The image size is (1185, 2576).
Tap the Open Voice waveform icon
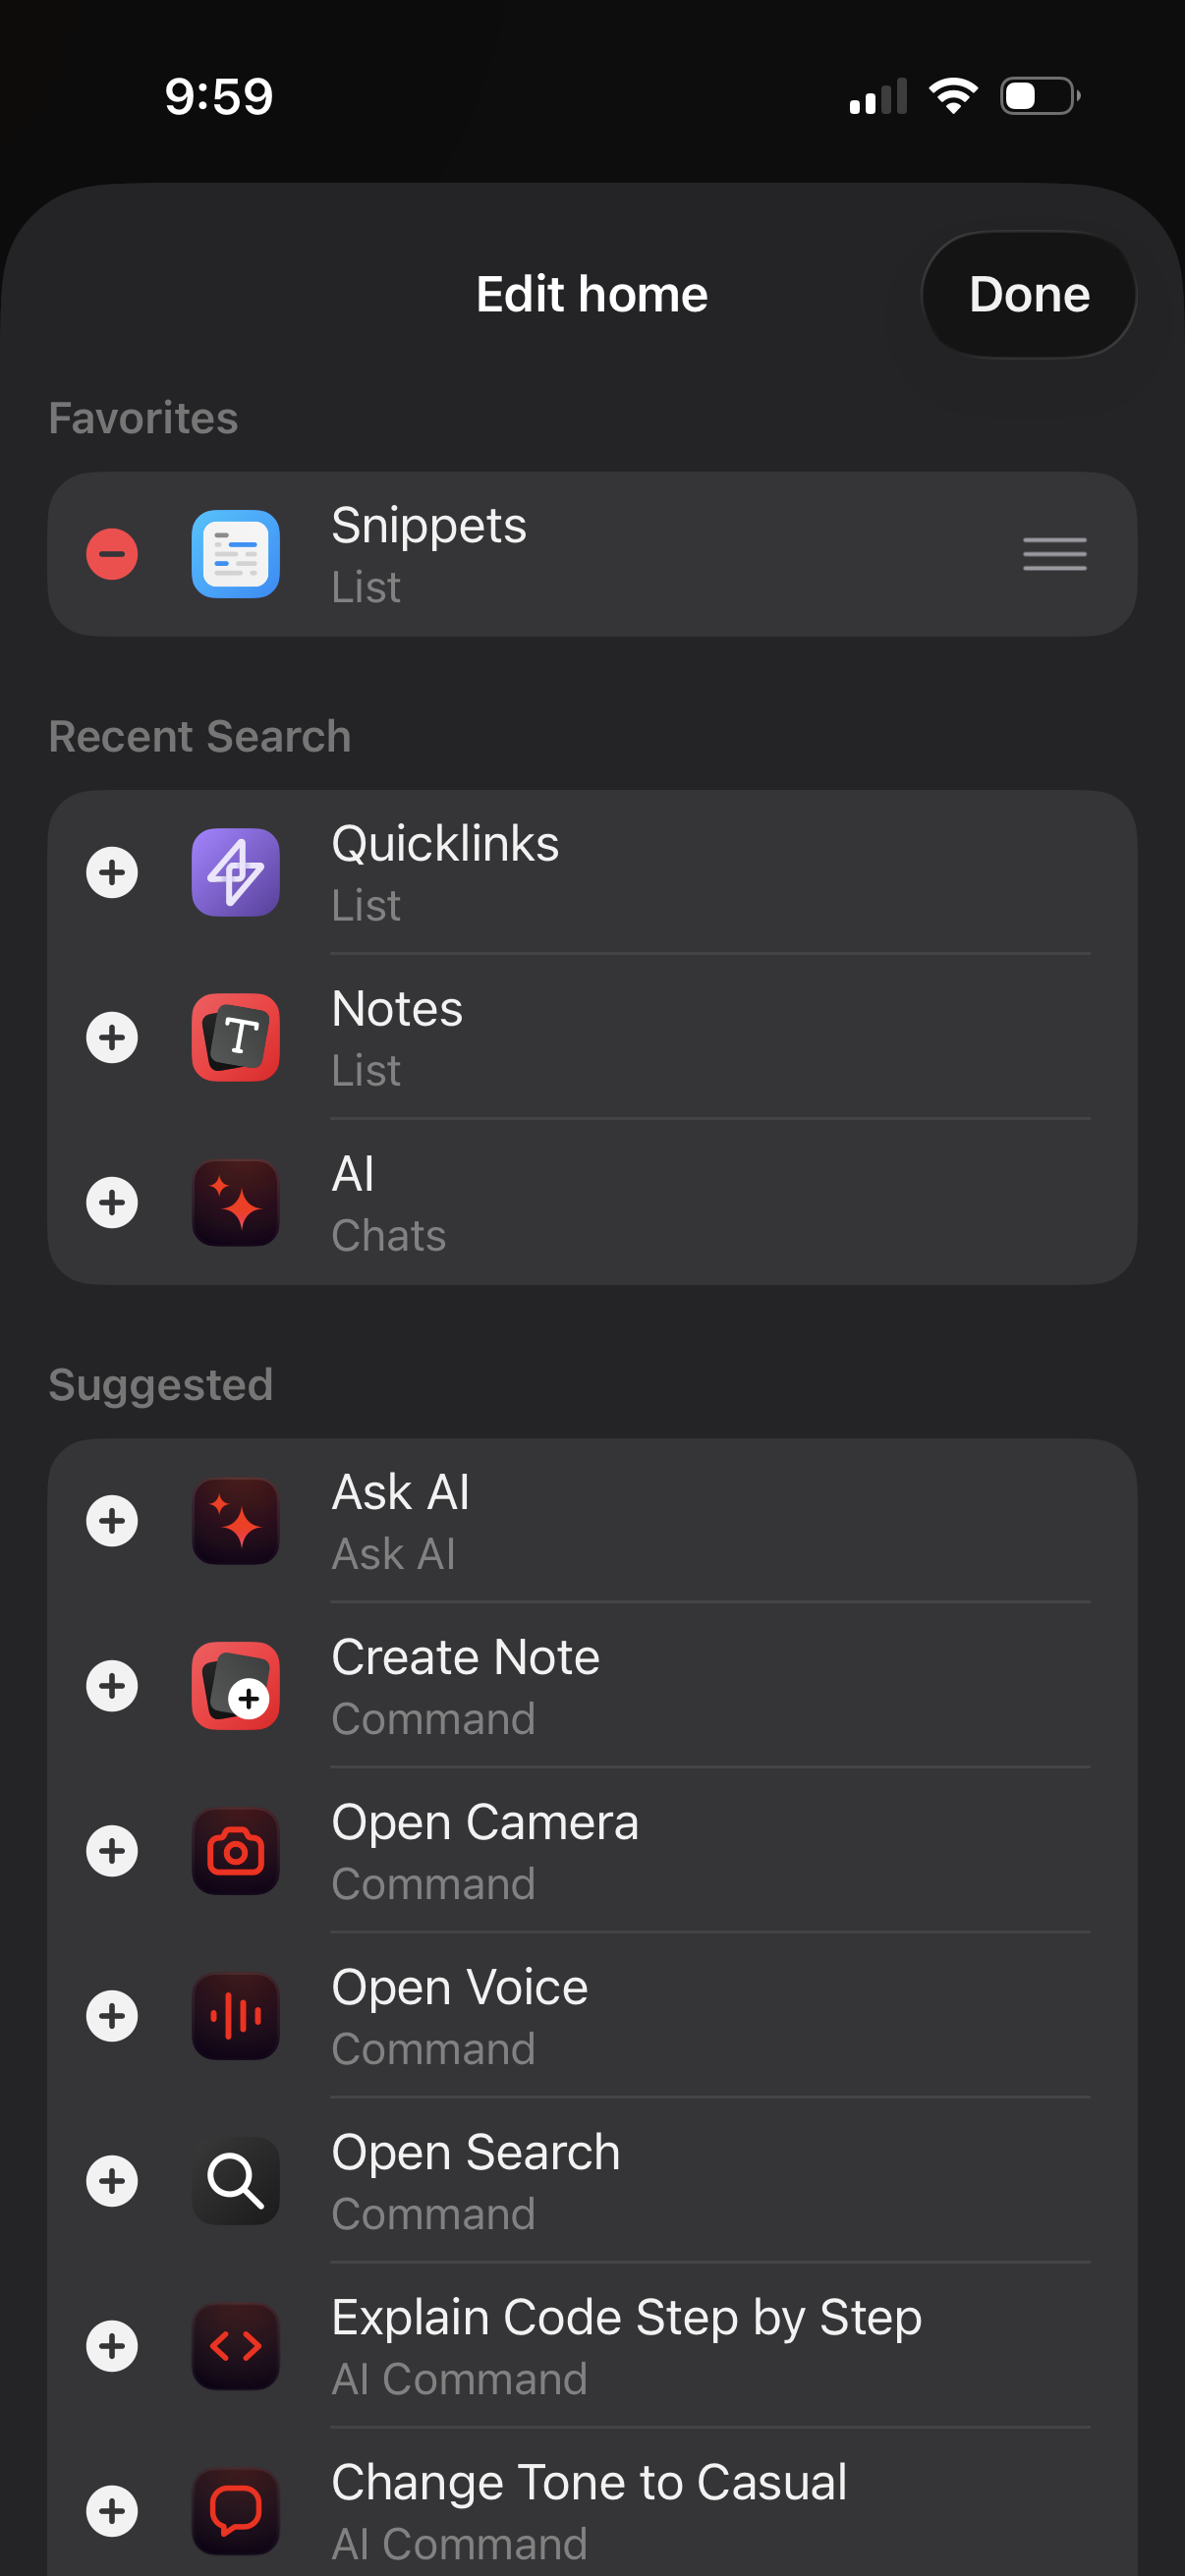point(235,2016)
